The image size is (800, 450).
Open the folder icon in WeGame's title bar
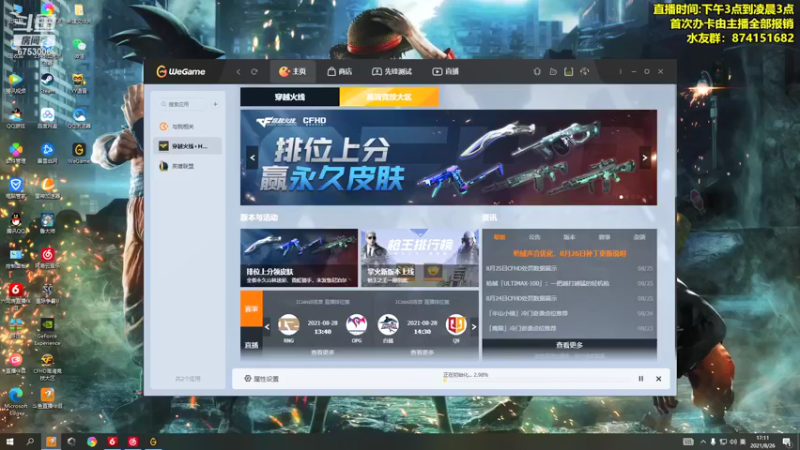click(553, 72)
